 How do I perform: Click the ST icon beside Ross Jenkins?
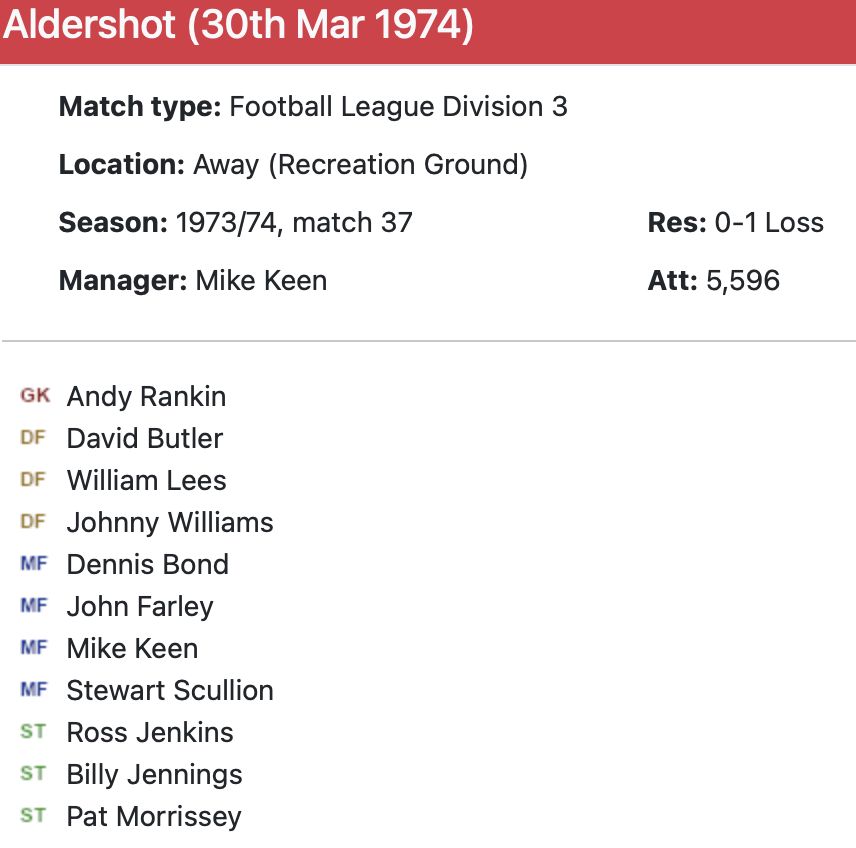point(33,732)
